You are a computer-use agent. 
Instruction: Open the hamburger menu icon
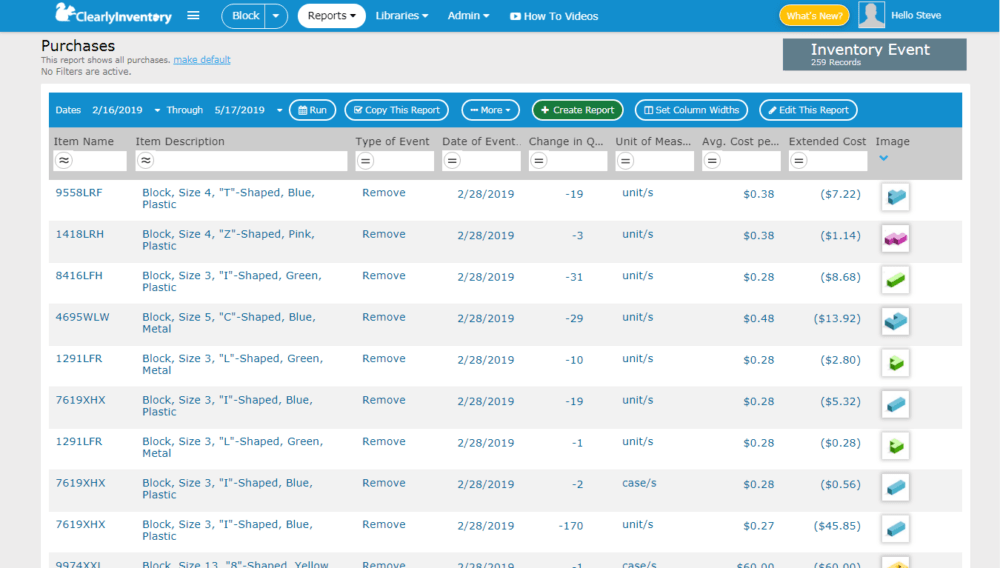pos(193,15)
